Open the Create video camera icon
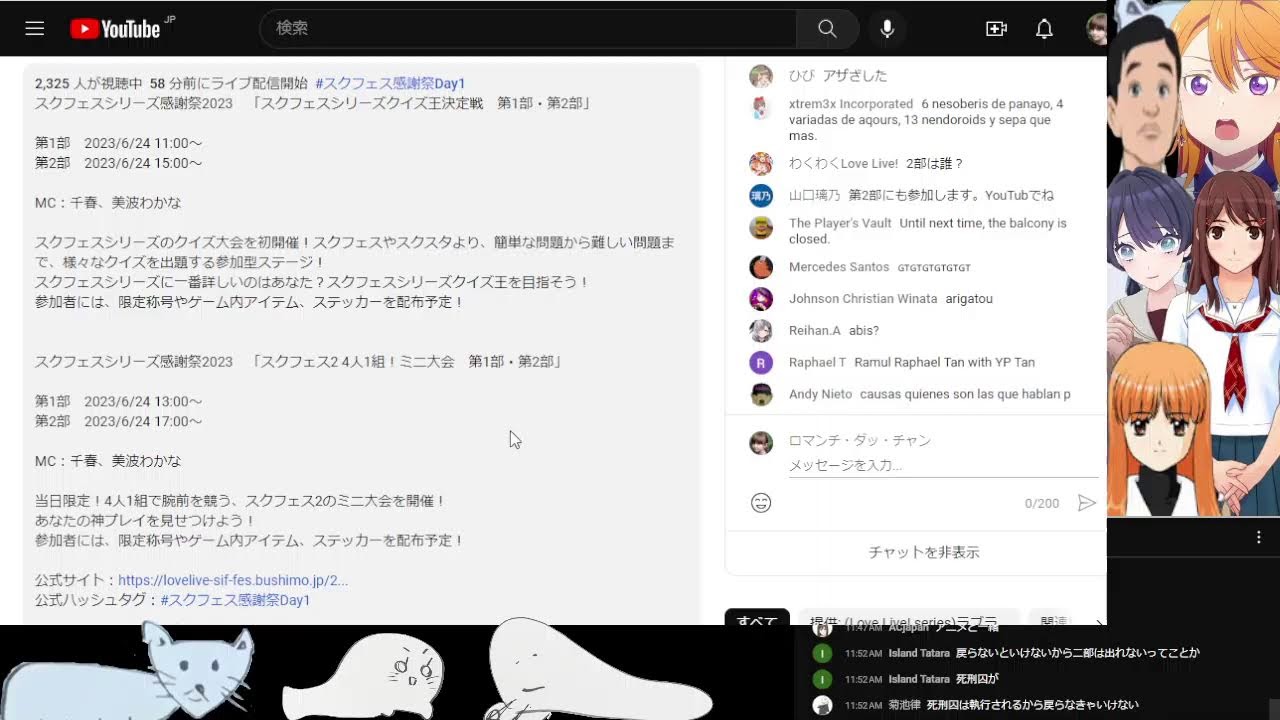The height and width of the screenshot is (720, 1280). point(996,29)
